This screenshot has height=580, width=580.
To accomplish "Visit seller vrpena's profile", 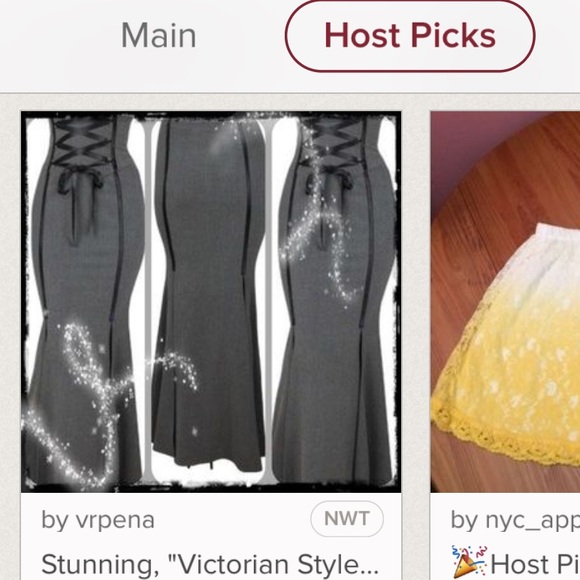I will point(98,520).
